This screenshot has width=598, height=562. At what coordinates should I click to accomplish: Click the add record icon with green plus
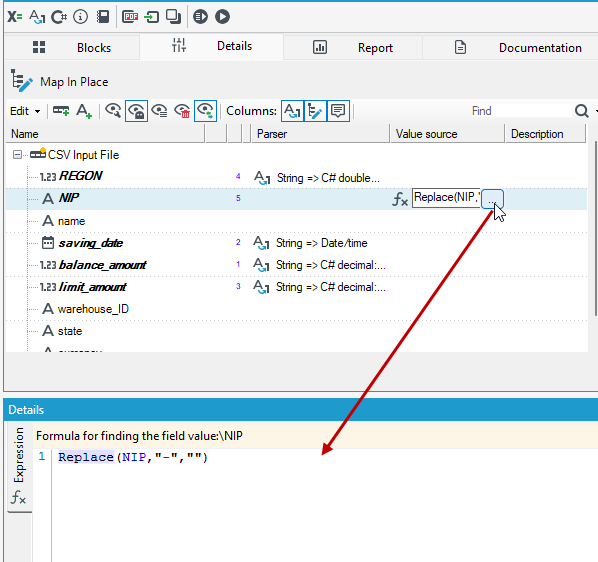[x=61, y=111]
